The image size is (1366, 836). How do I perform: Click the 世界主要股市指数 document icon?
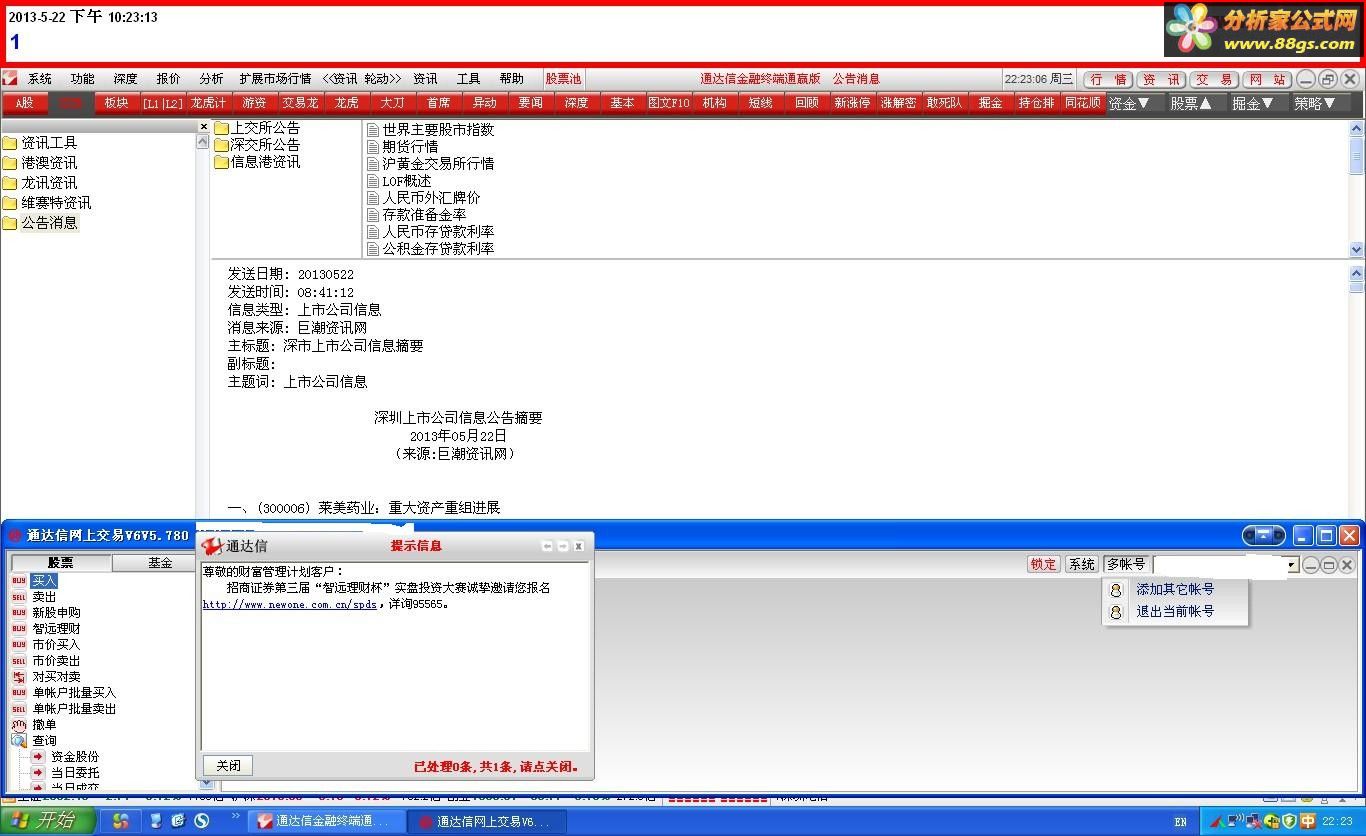pos(373,130)
